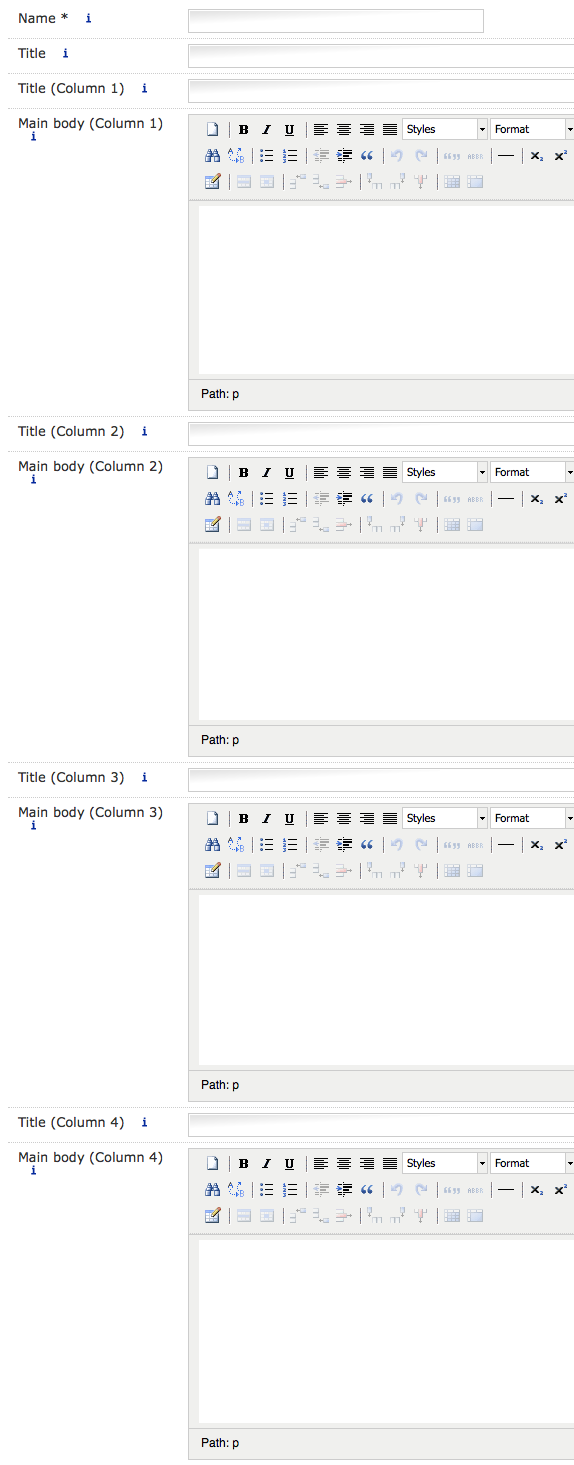
Task: Insert horizontal rule in Column 2 editor
Action: point(506,498)
